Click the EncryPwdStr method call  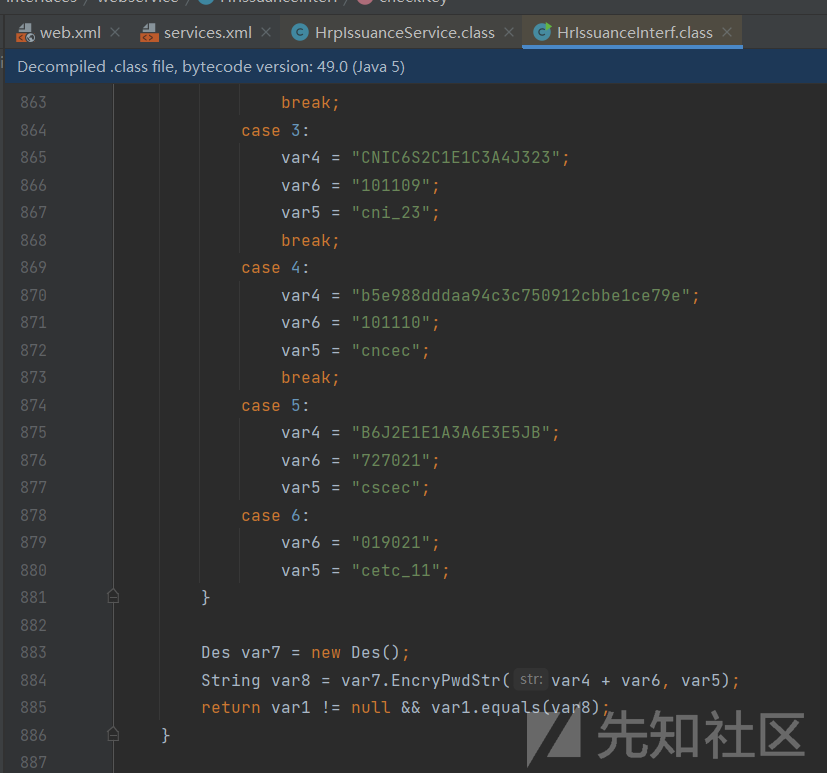tap(445, 680)
